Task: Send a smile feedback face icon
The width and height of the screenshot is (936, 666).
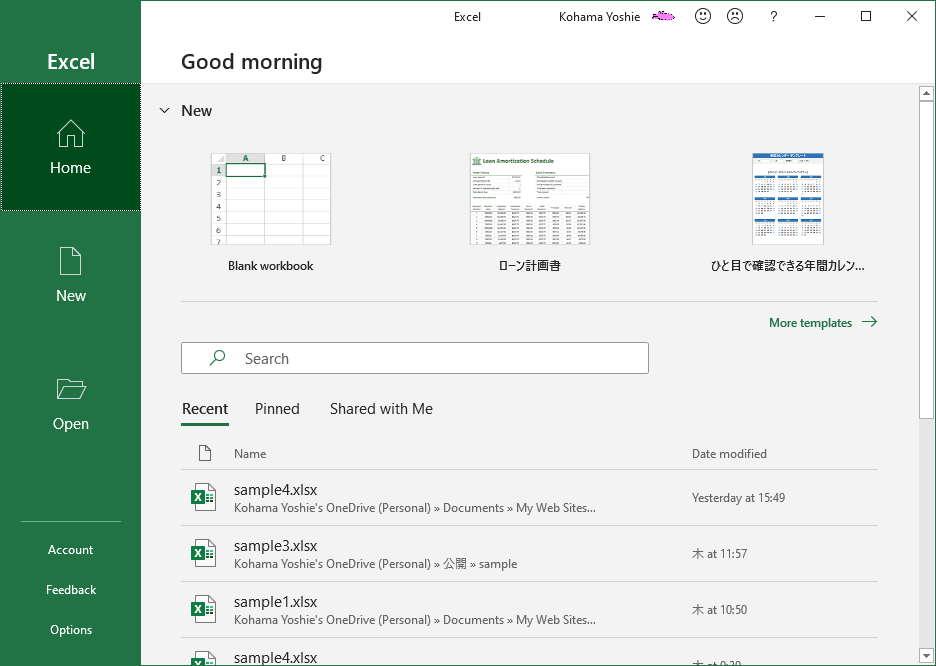Action: (x=703, y=16)
